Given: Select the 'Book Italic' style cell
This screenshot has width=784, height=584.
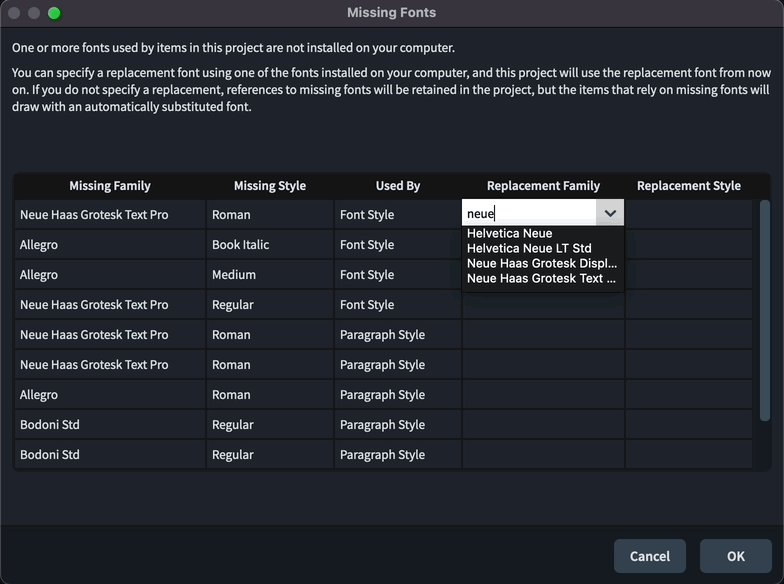Looking at the screenshot, I should 270,244.
